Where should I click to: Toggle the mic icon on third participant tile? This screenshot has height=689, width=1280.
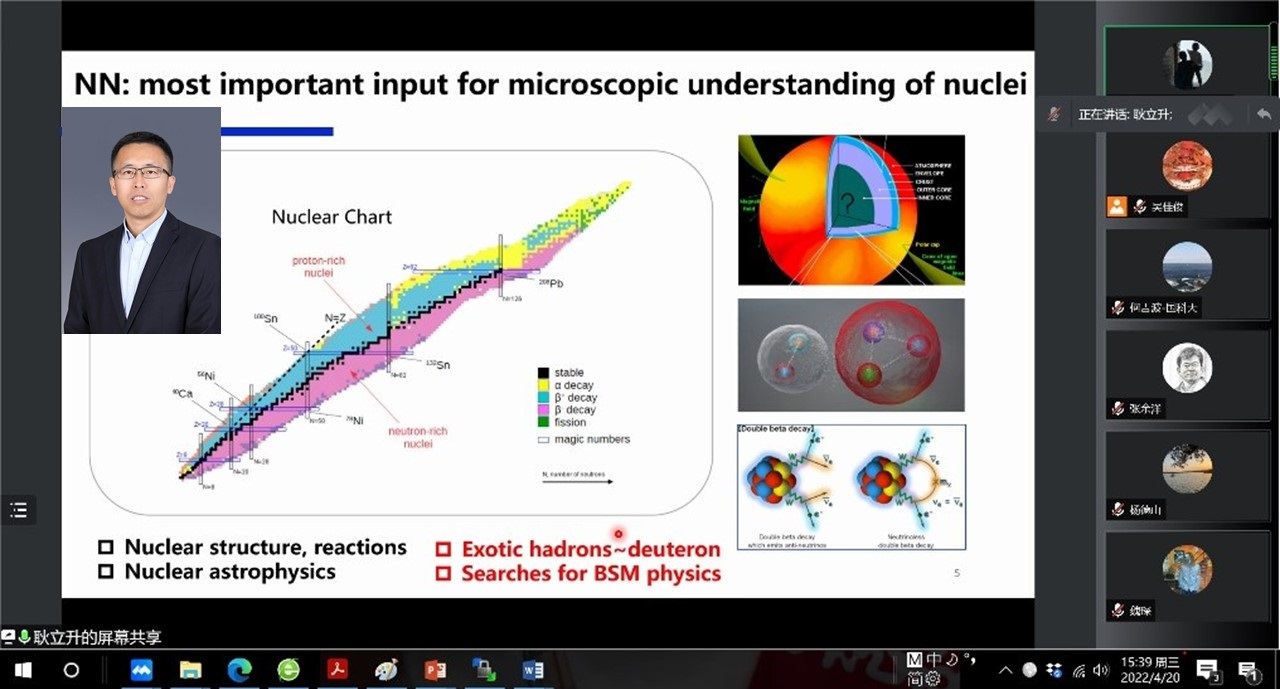tap(1117, 308)
